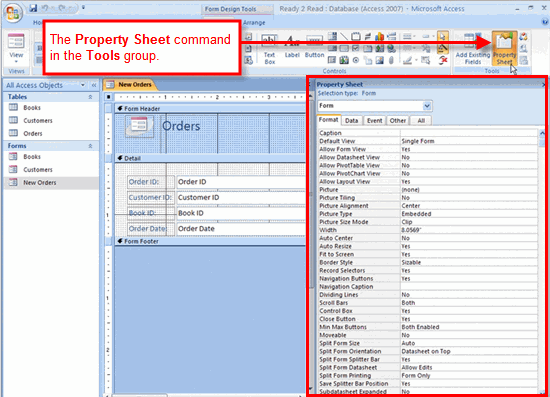Open the Books table
This screenshot has height=397, width=550.
coord(32,108)
